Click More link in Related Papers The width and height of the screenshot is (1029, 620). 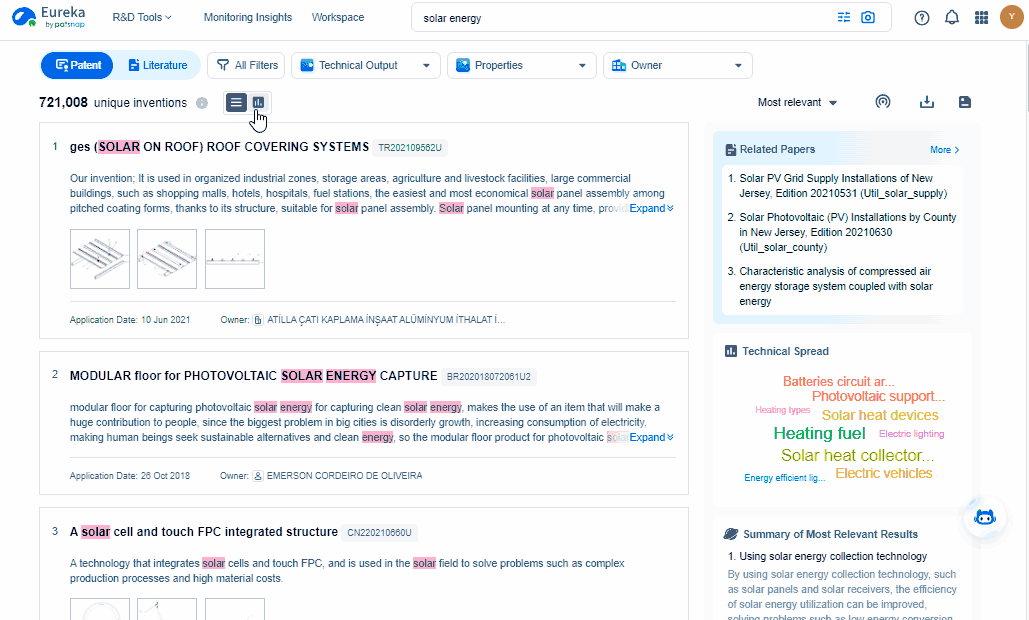click(944, 150)
